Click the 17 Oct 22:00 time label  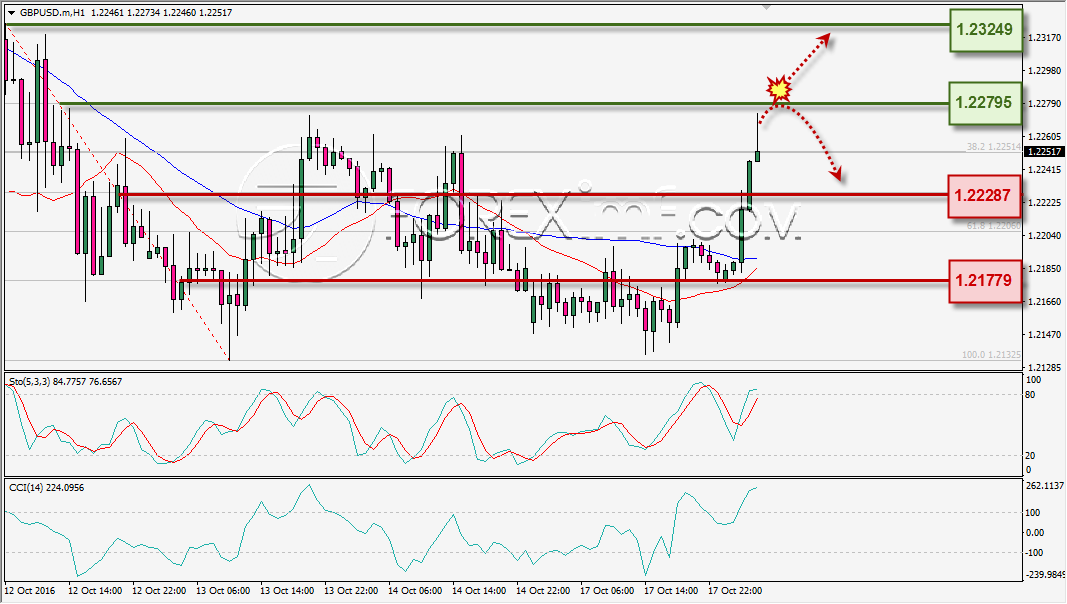(x=735, y=590)
